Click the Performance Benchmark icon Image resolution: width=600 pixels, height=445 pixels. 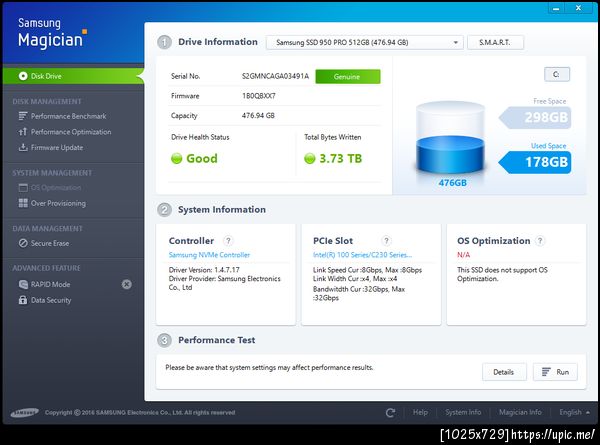pyautogui.click(x=23, y=116)
